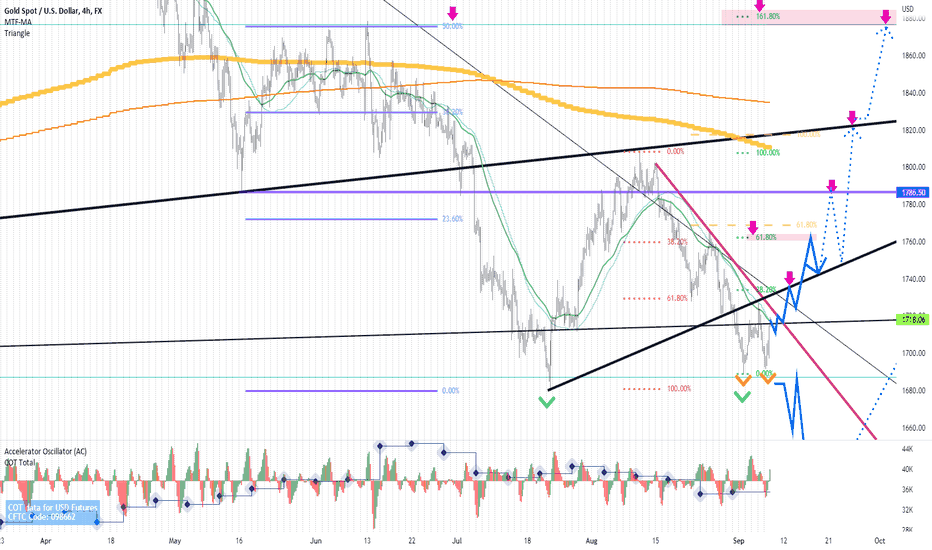Viewport: 932px width, 550px height.
Task: Select the MTF-MA indicator label
Action: point(18,22)
